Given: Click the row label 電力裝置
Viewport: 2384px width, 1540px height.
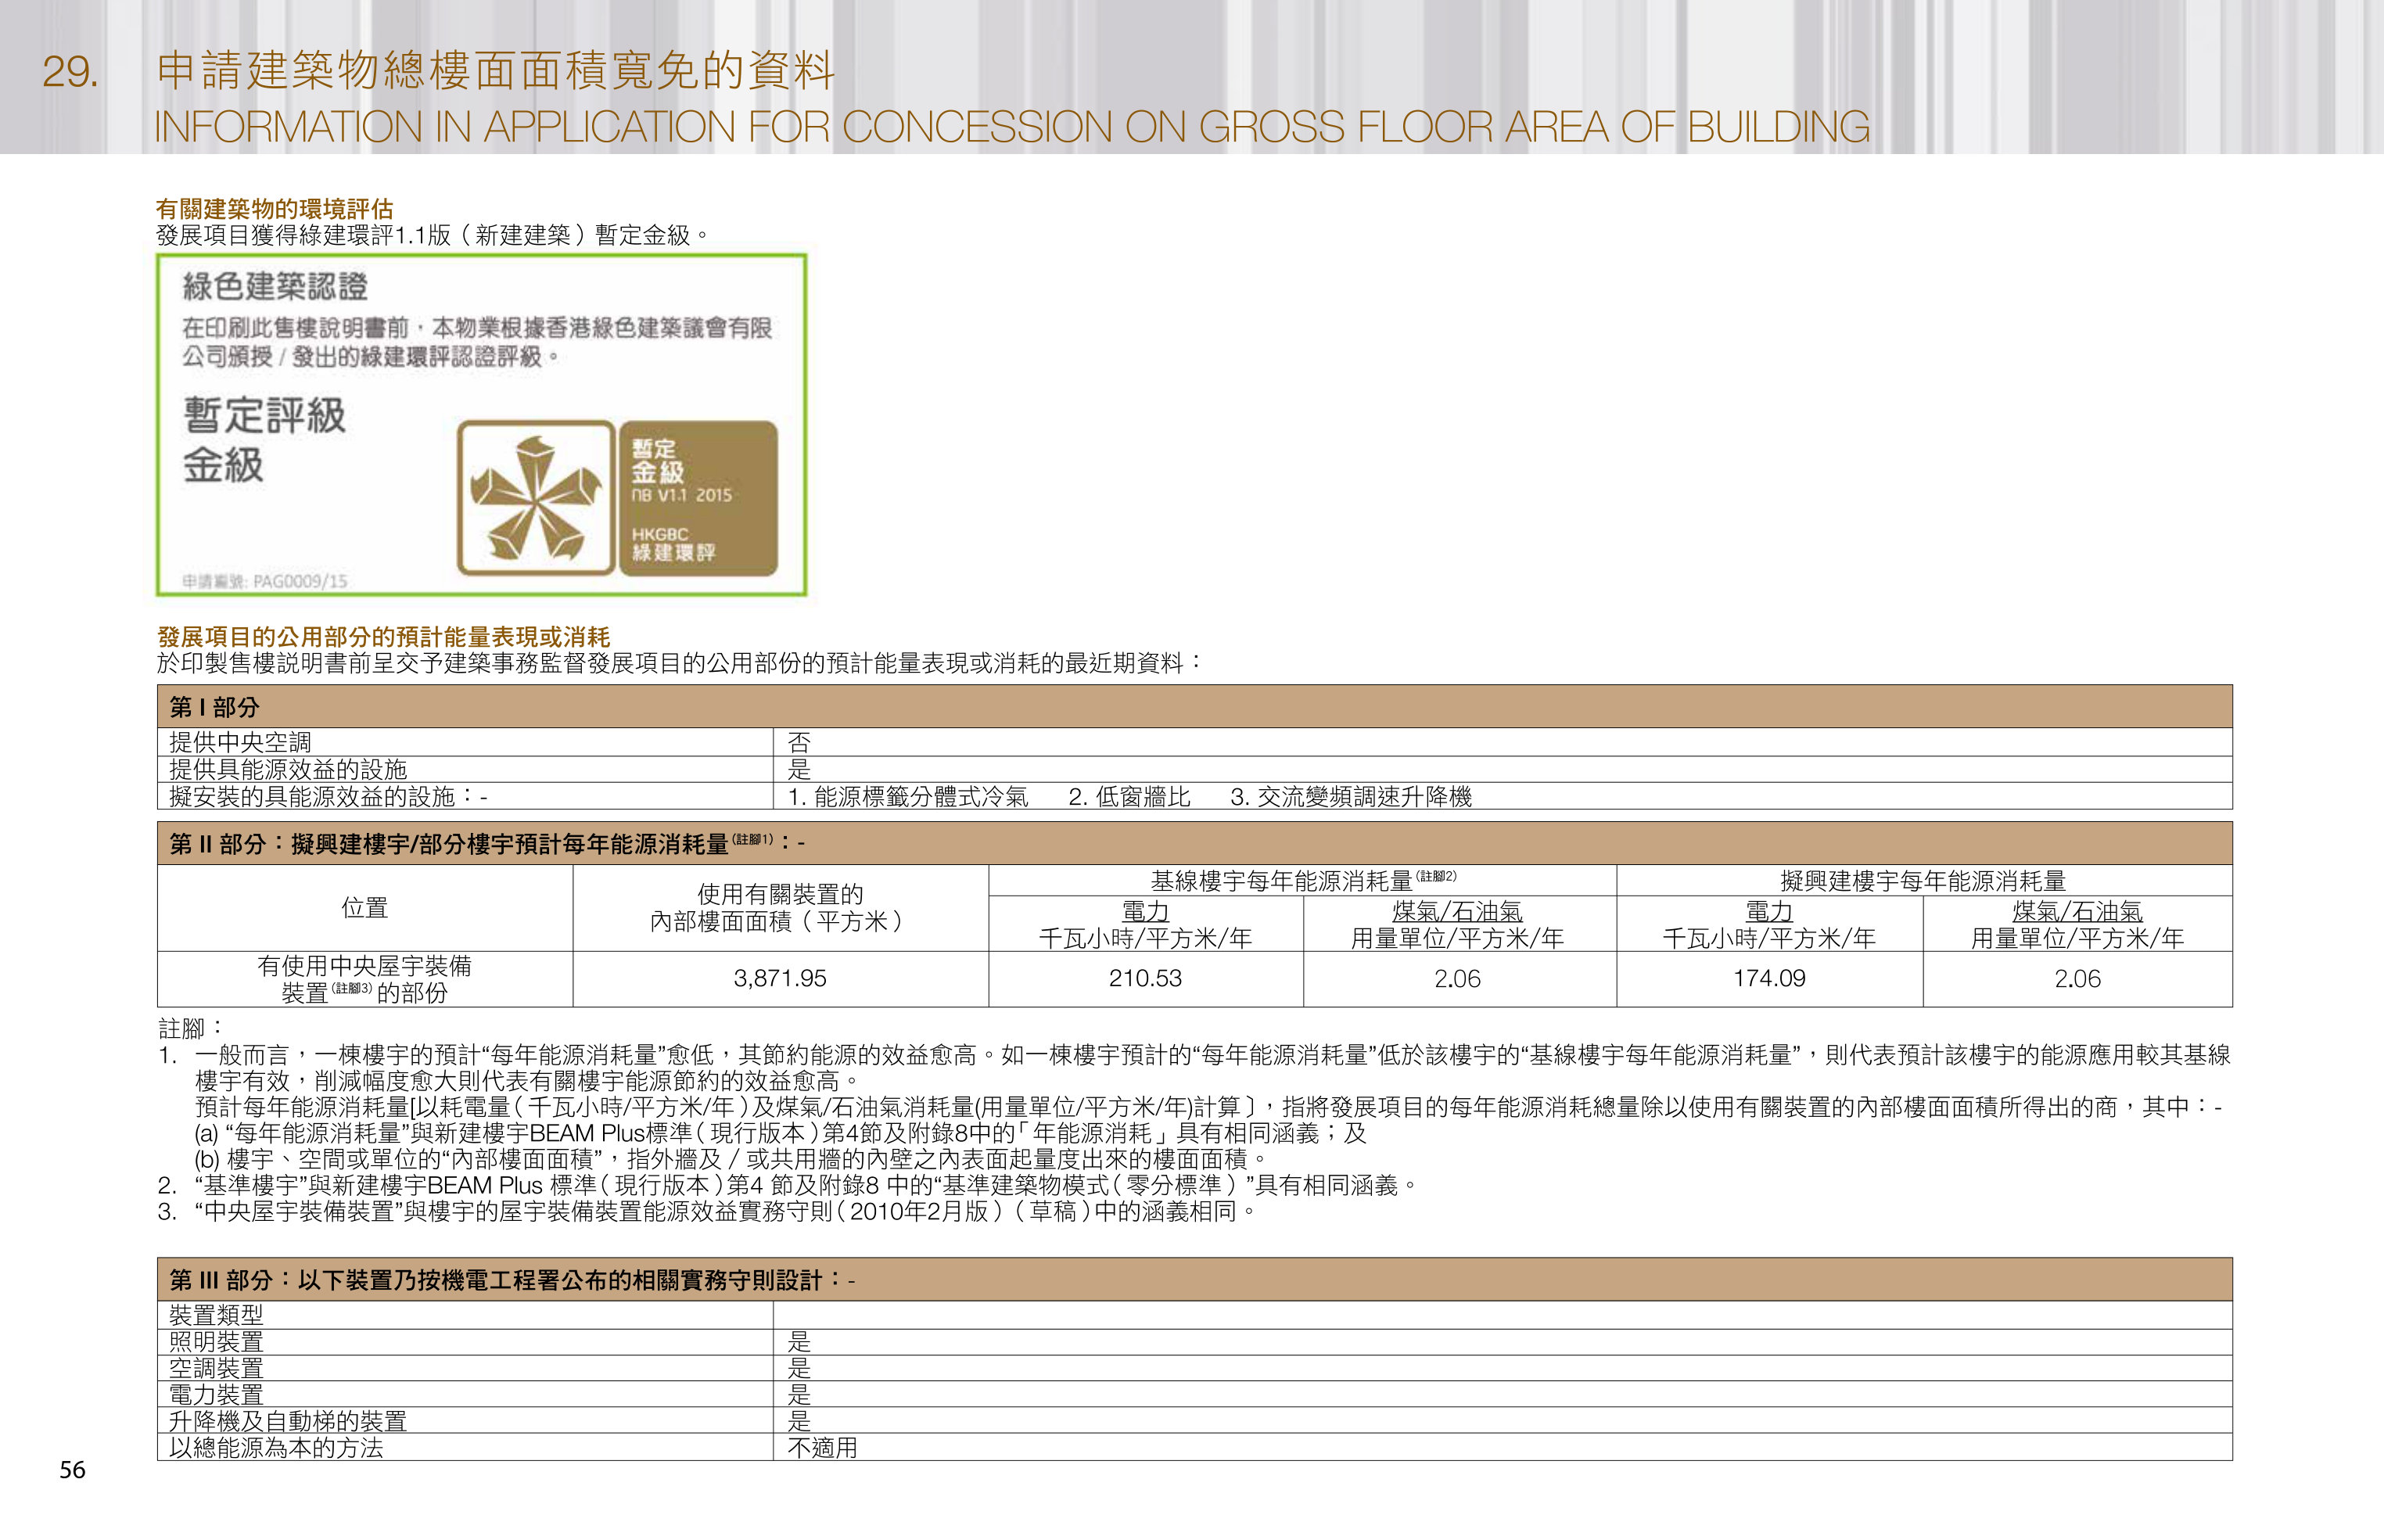Looking at the screenshot, I should click(216, 1394).
